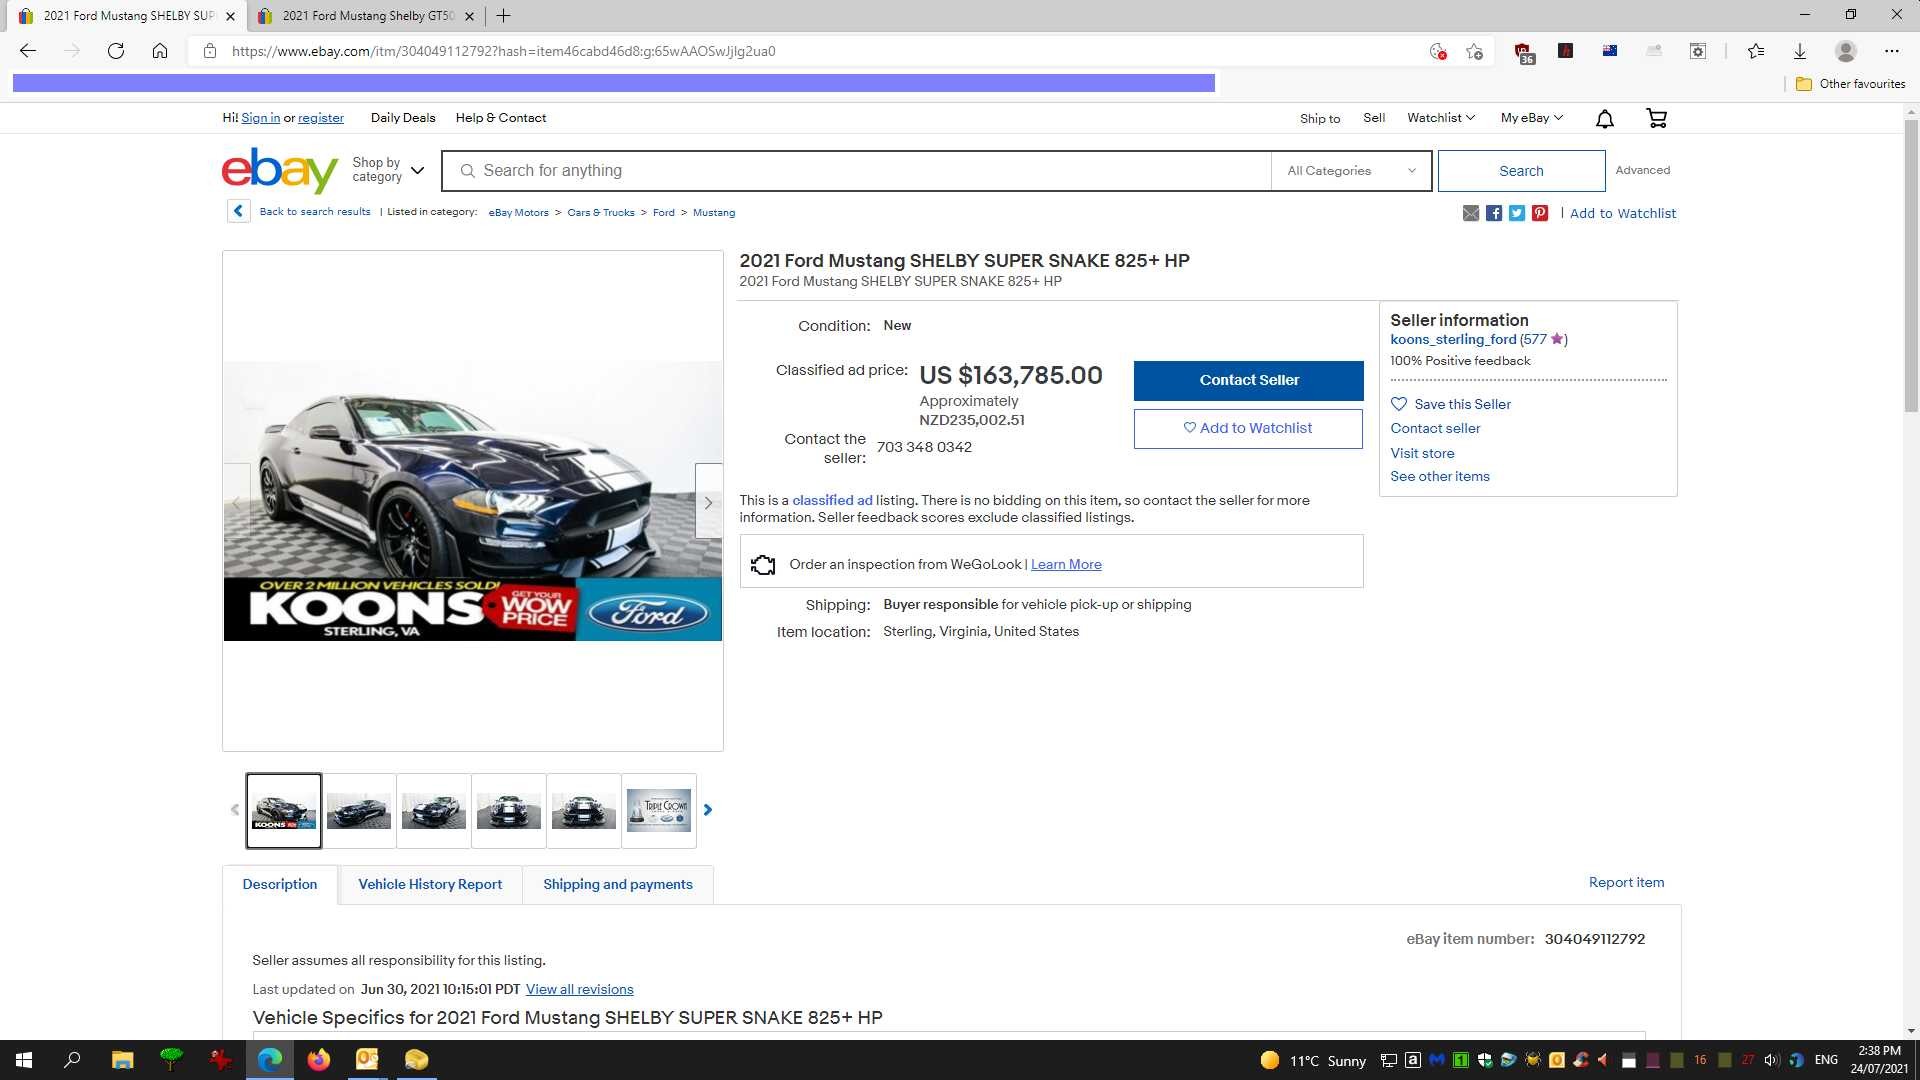Share listing via email icon
Screen dimensions: 1920x1080
coord(1470,213)
